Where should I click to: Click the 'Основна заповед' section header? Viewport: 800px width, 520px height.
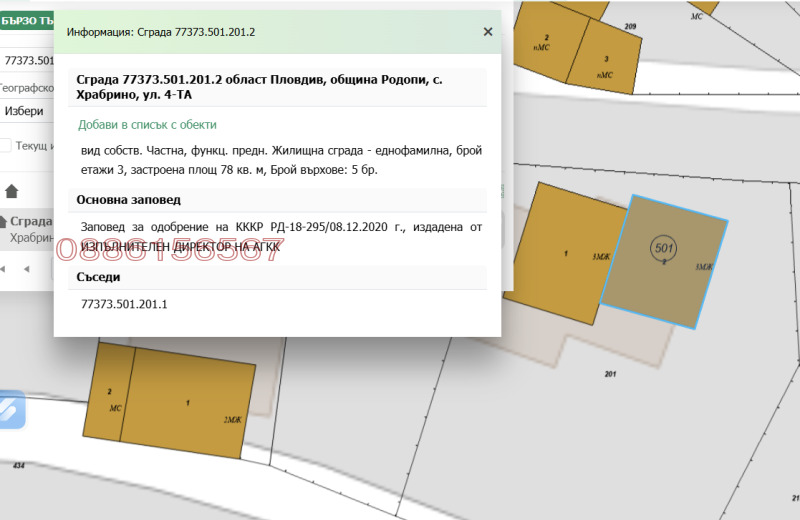(129, 200)
